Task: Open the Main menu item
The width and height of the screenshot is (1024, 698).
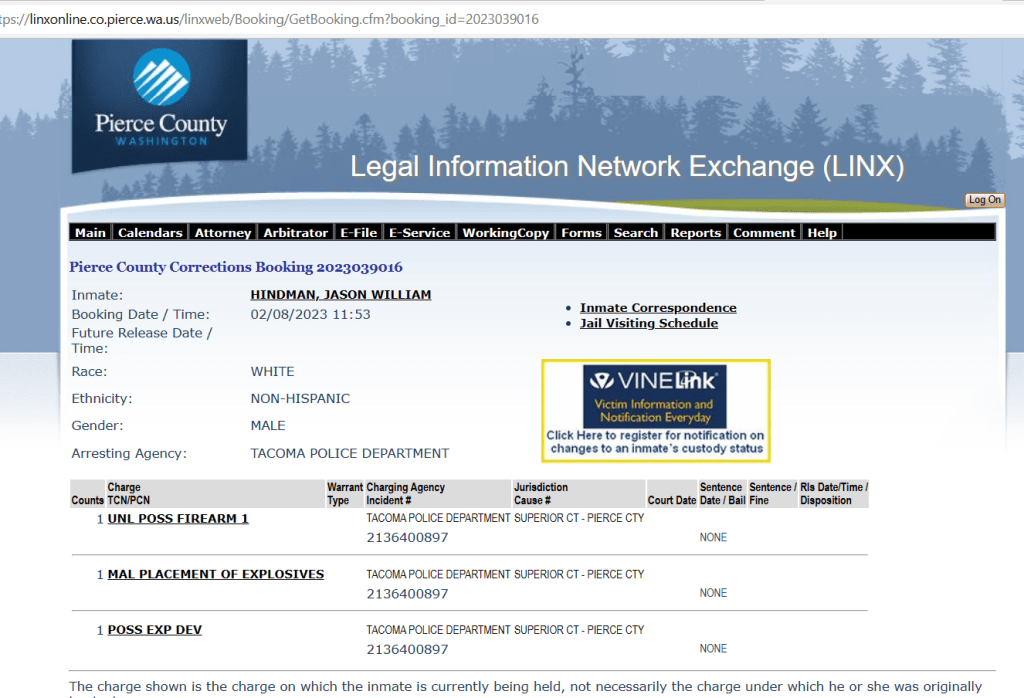Action: coord(90,232)
